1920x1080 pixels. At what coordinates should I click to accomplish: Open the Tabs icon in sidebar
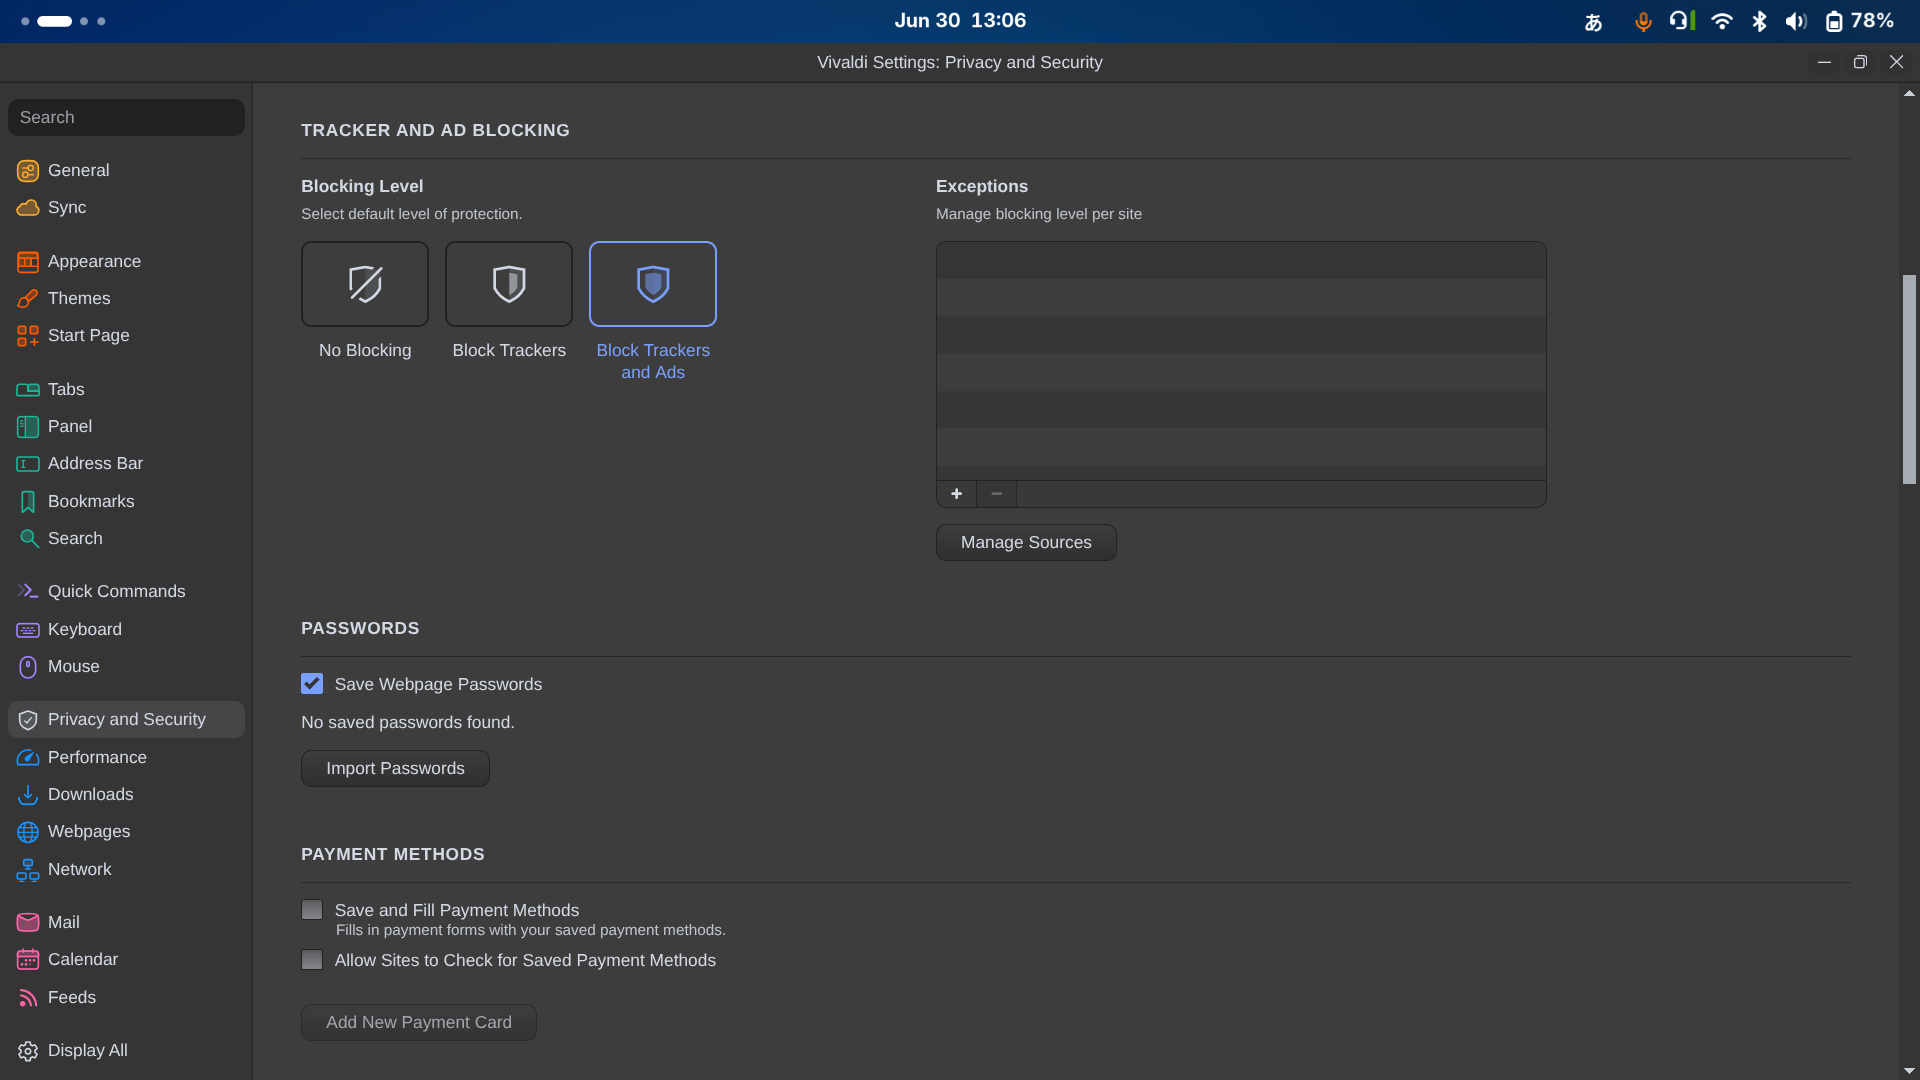point(28,390)
